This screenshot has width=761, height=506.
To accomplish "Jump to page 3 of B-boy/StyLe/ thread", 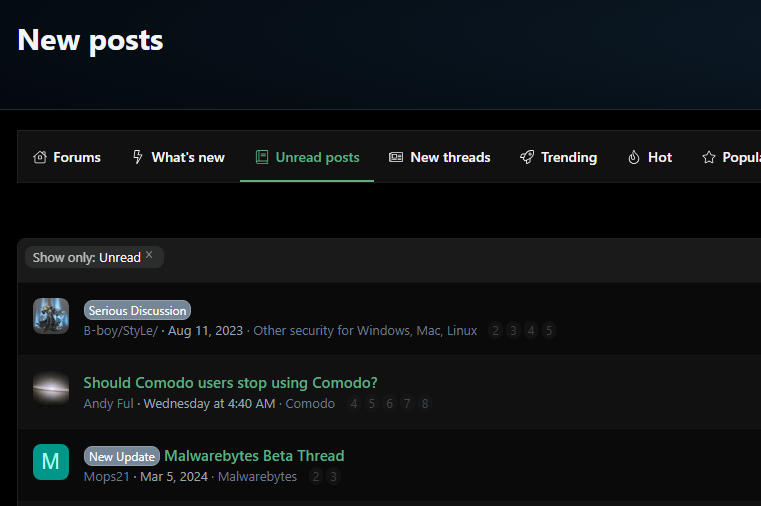I will [513, 331].
